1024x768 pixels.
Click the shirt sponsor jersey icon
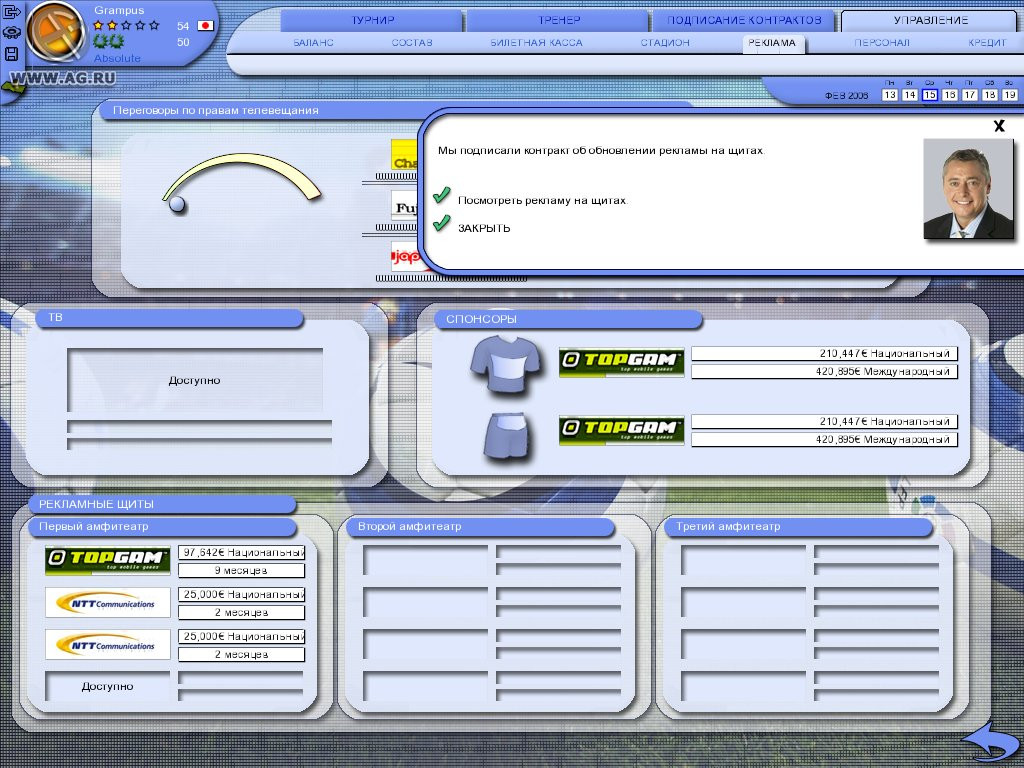505,364
